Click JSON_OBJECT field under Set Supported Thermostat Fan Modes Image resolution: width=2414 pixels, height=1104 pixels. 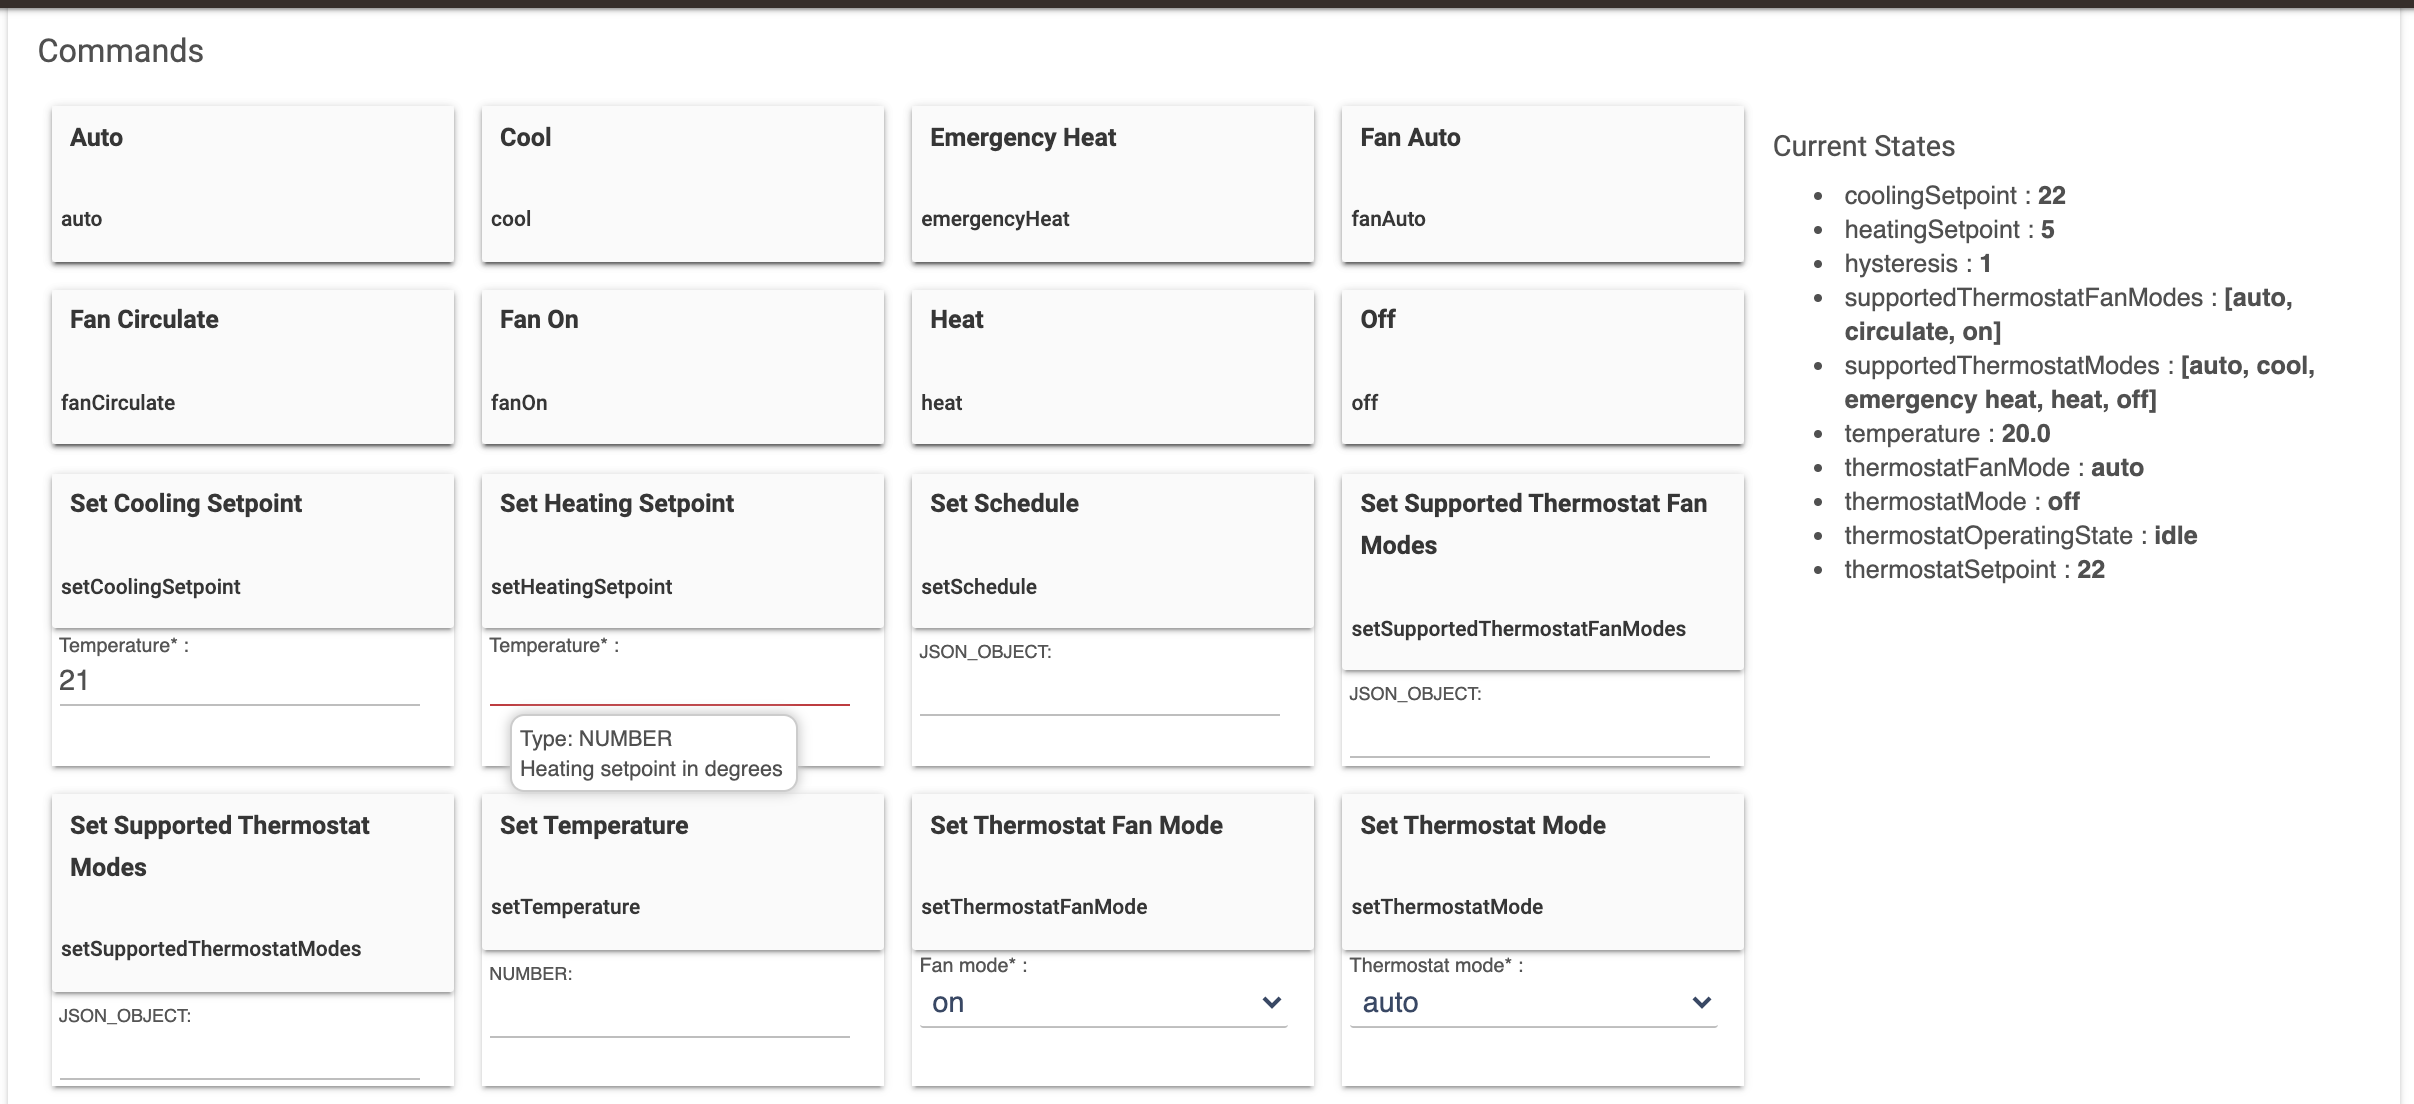[1530, 734]
